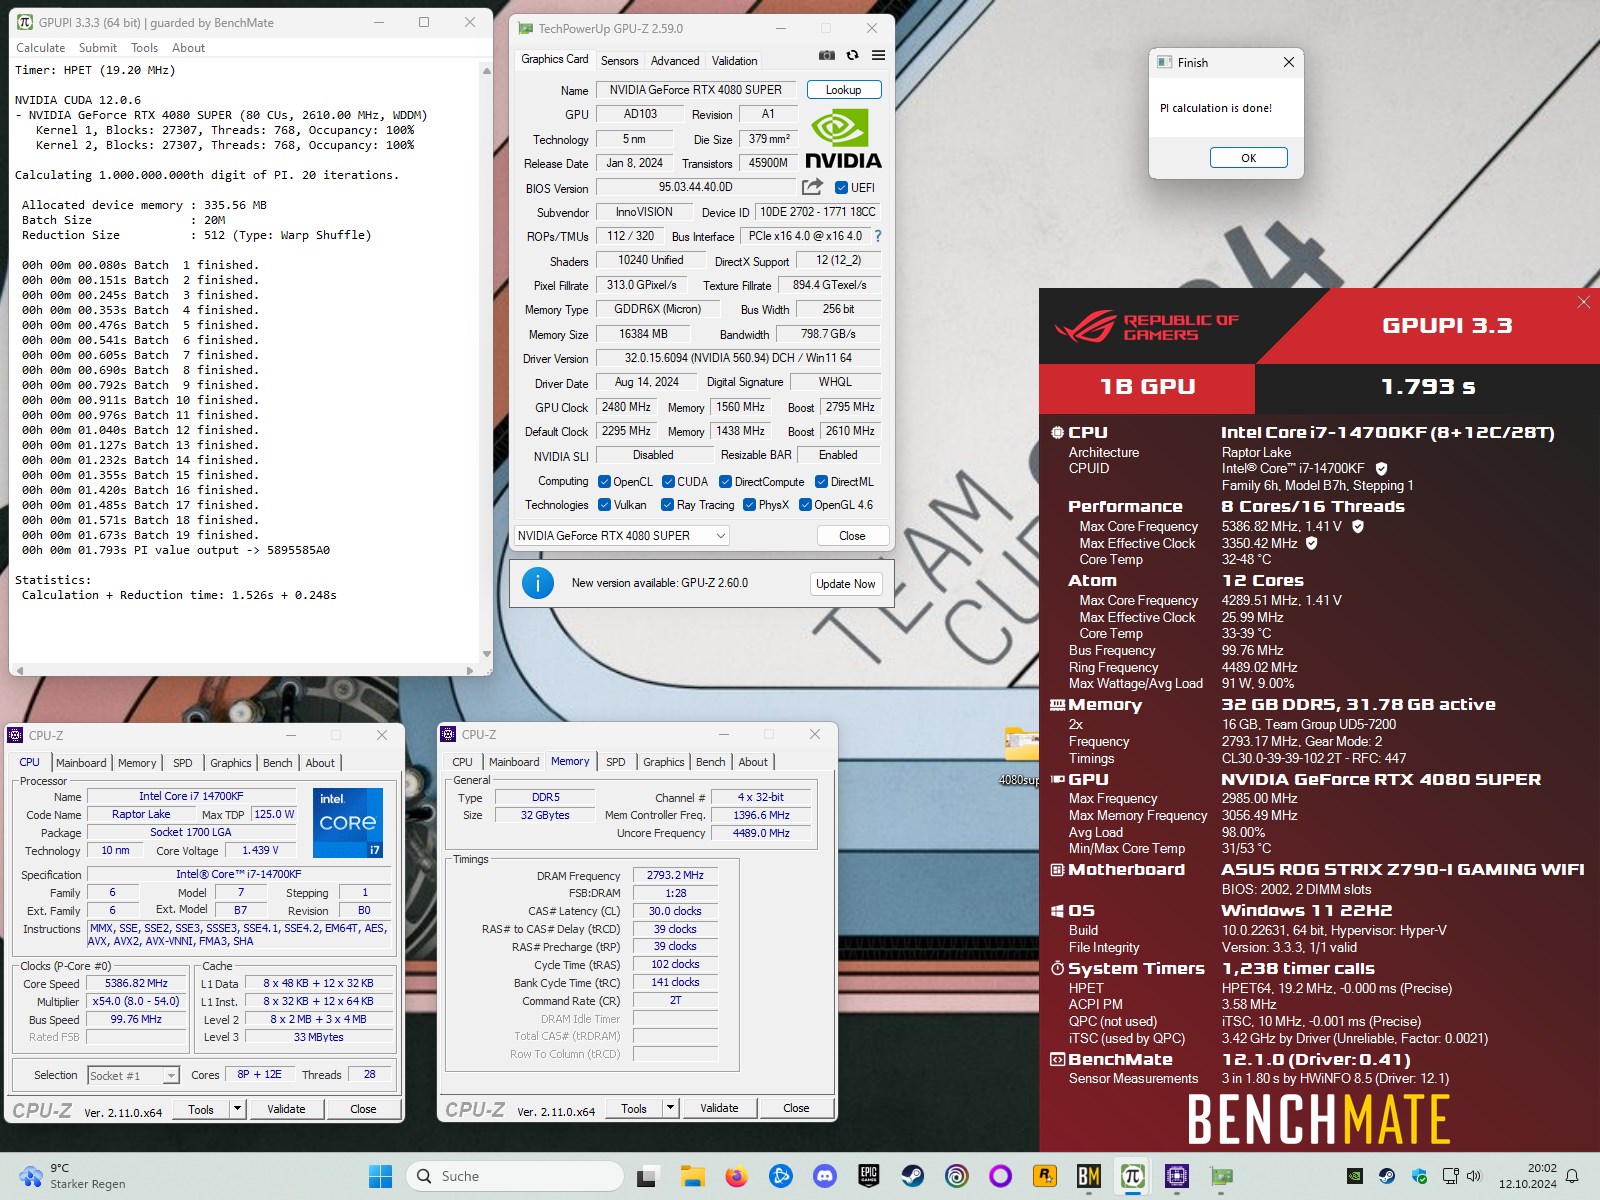Click the blue info icon in the update notice
The width and height of the screenshot is (1600, 1200).
[x=538, y=583]
